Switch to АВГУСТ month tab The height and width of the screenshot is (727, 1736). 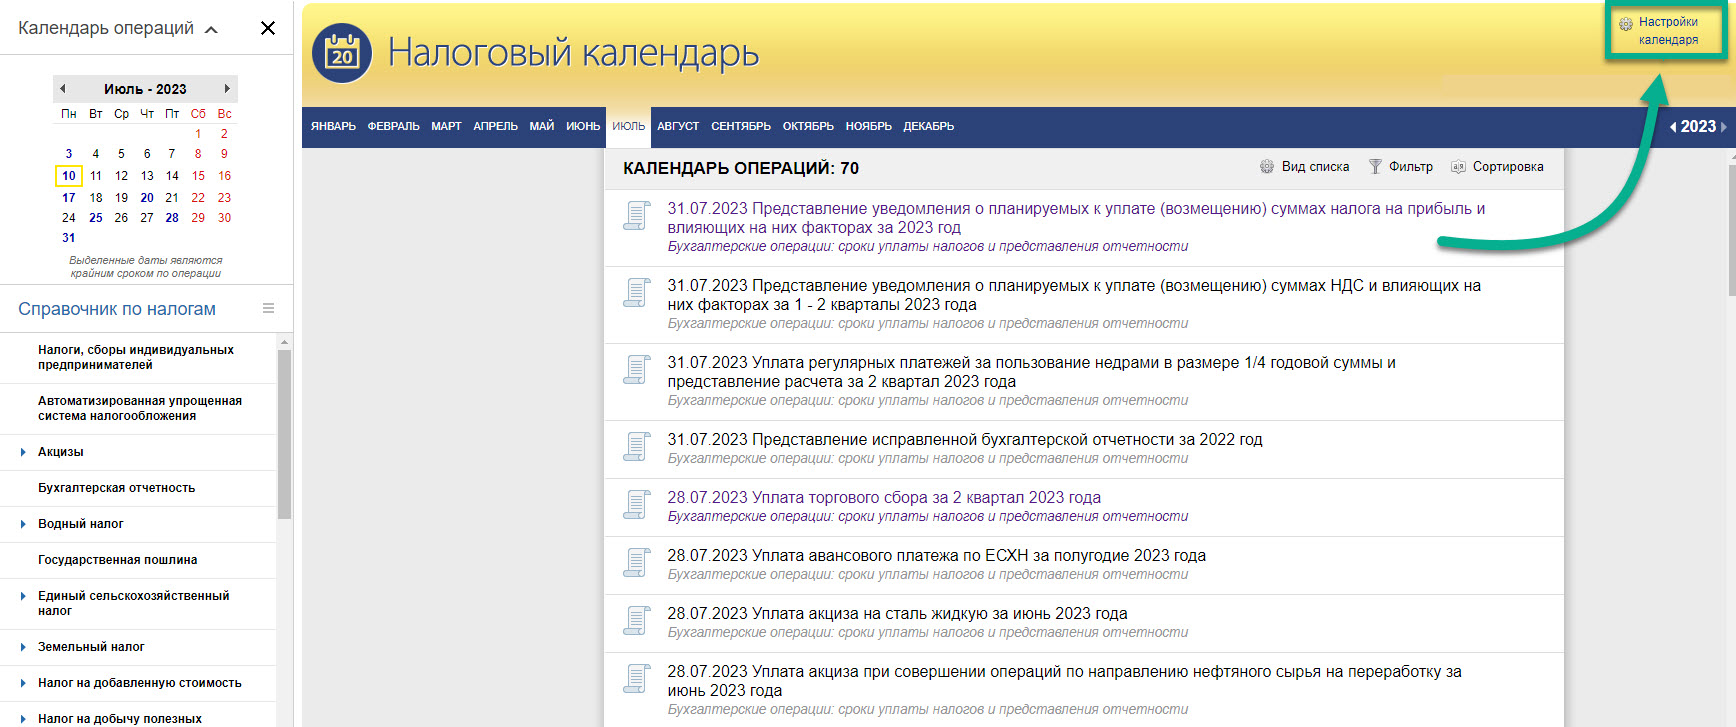coord(678,127)
